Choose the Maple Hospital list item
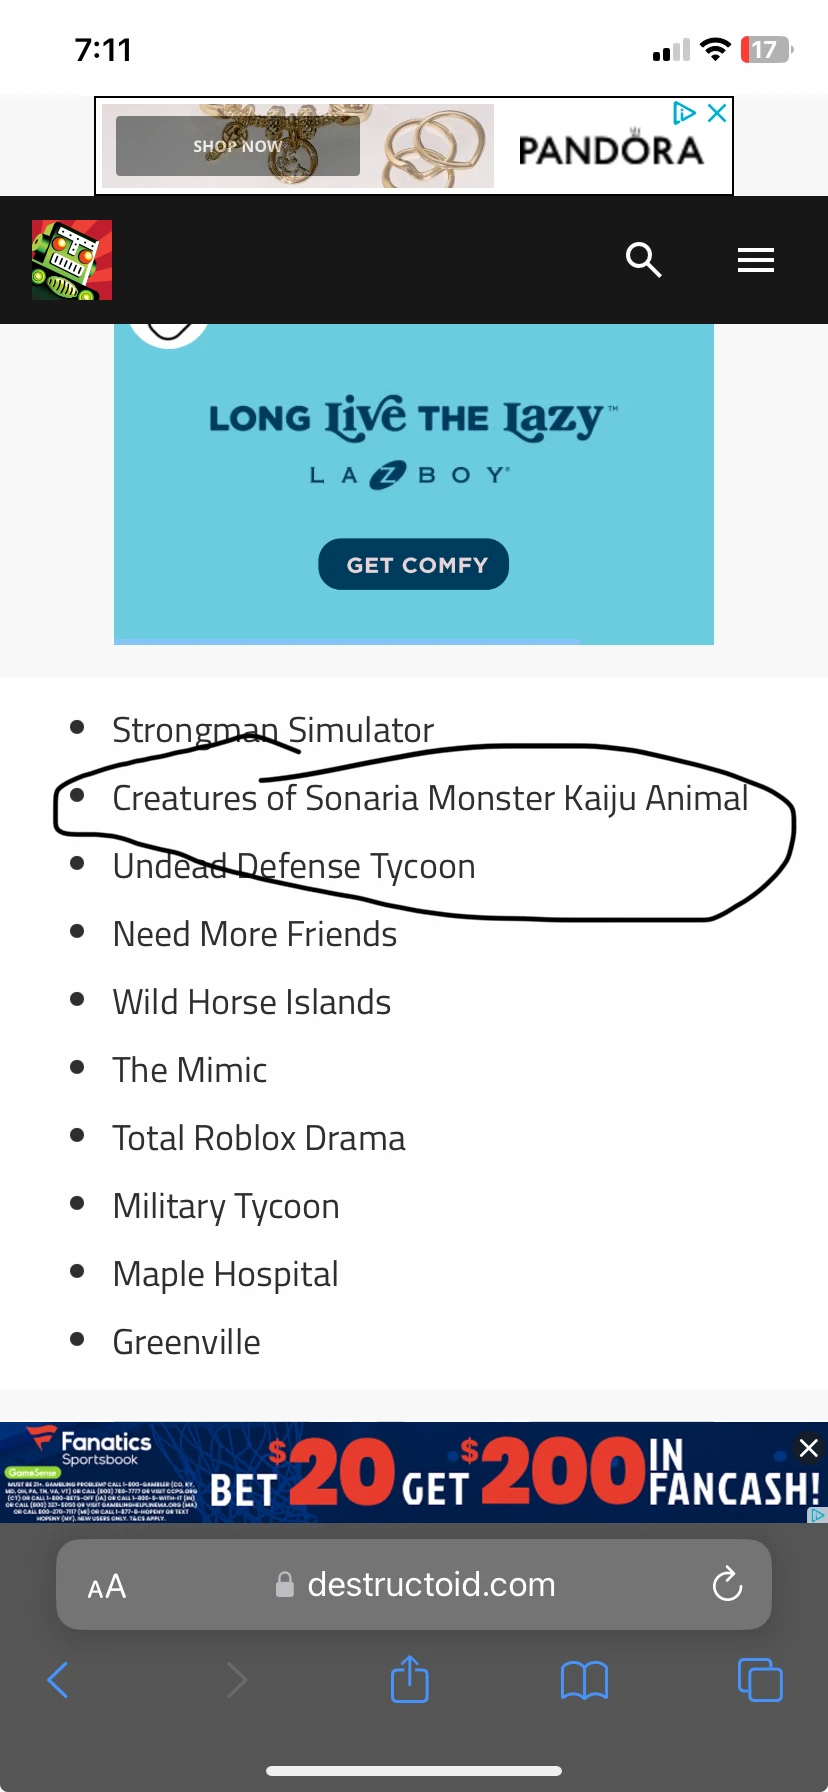 225,1274
